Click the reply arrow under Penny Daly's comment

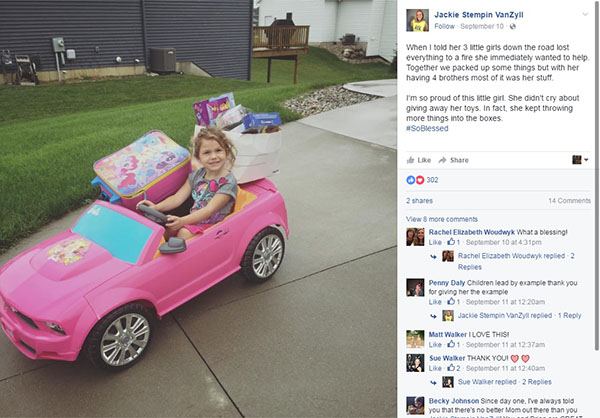tap(433, 316)
